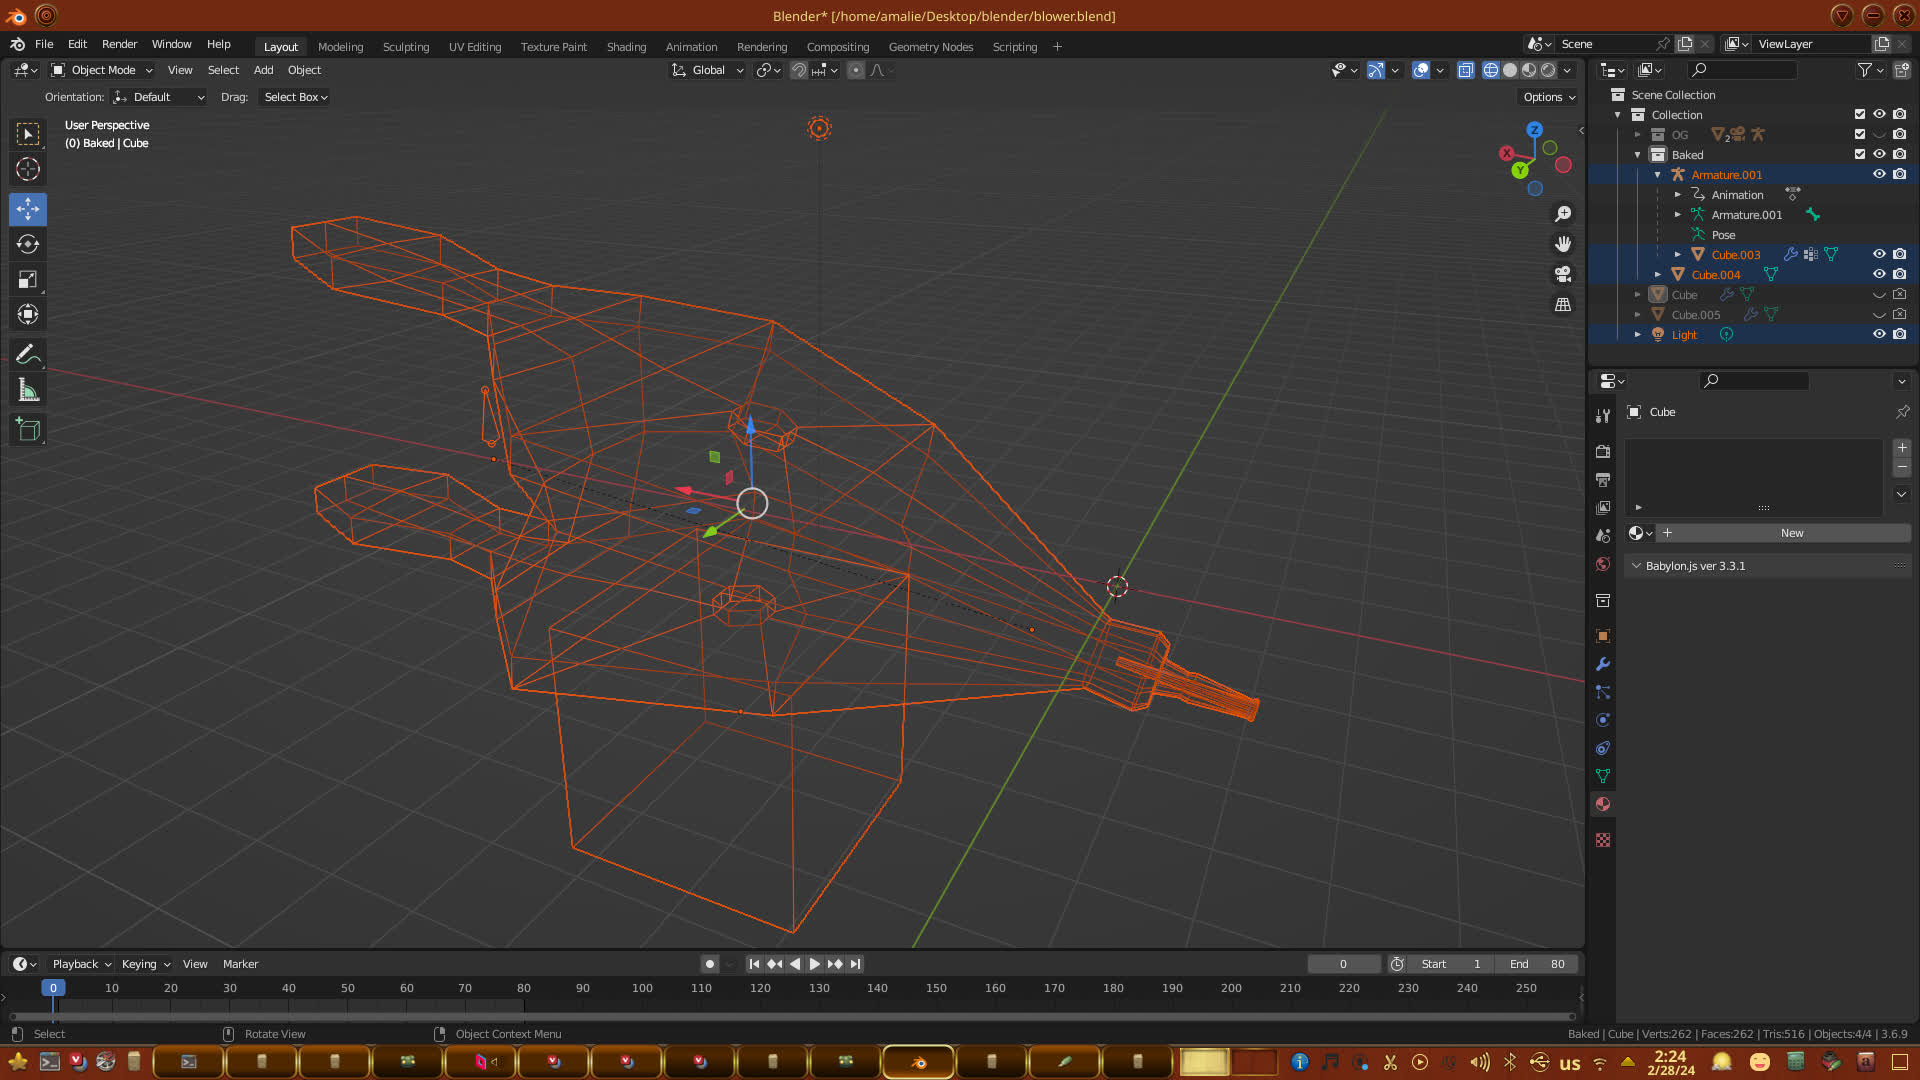Image resolution: width=1920 pixels, height=1080 pixels.
Task: Toggle visibility of the Light object
Action: [1879, 334]
